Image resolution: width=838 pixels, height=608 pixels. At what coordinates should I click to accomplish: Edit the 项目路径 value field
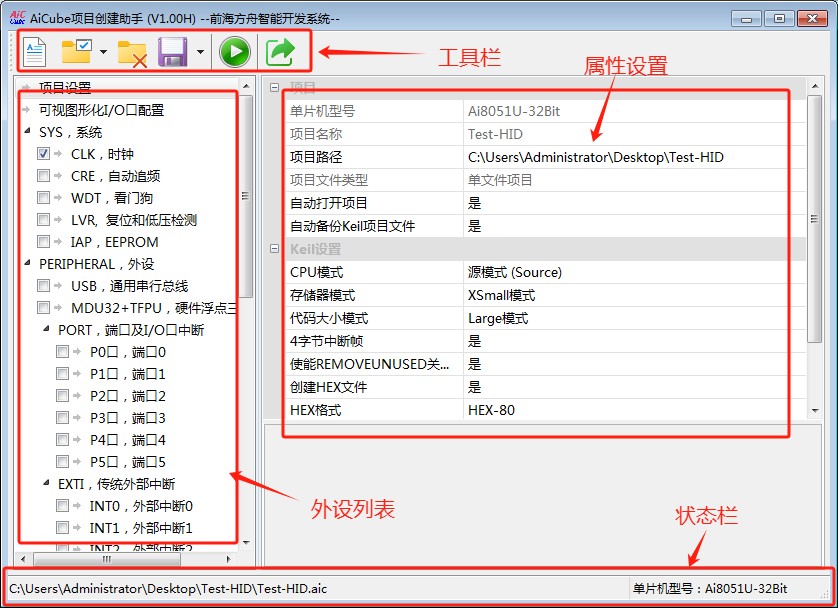click(x=634, y=157)
